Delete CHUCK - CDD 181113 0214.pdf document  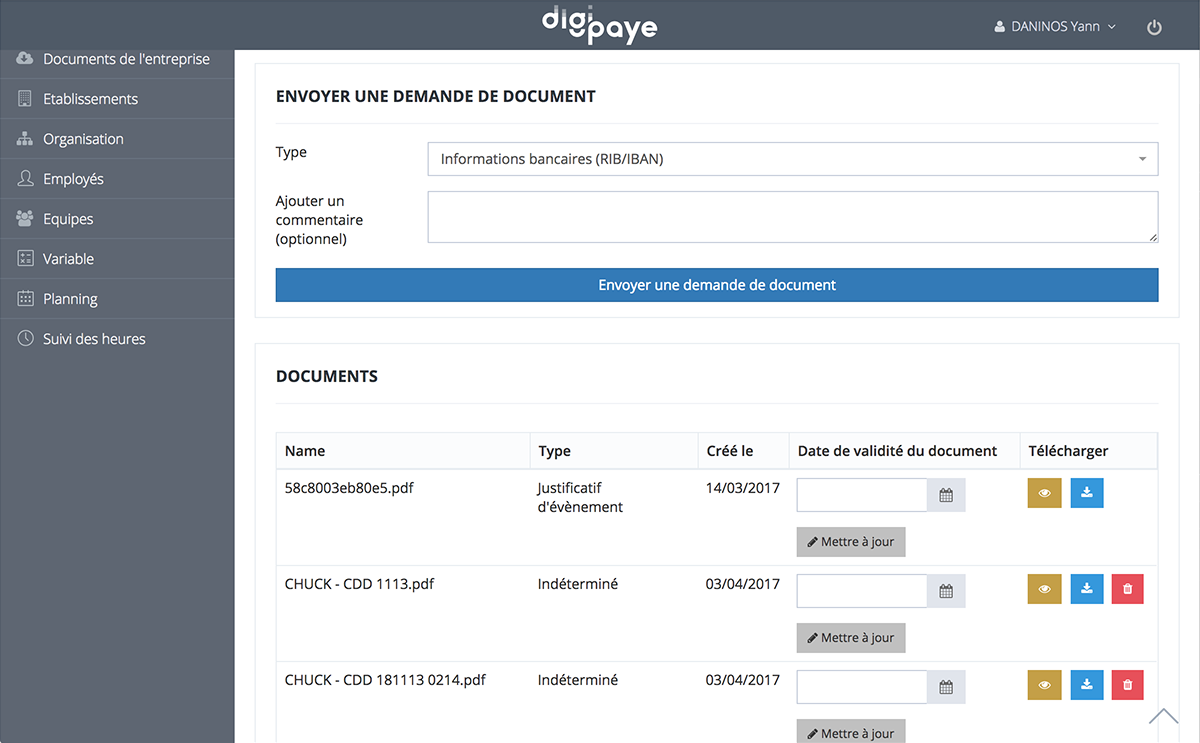coord(1127,685)
